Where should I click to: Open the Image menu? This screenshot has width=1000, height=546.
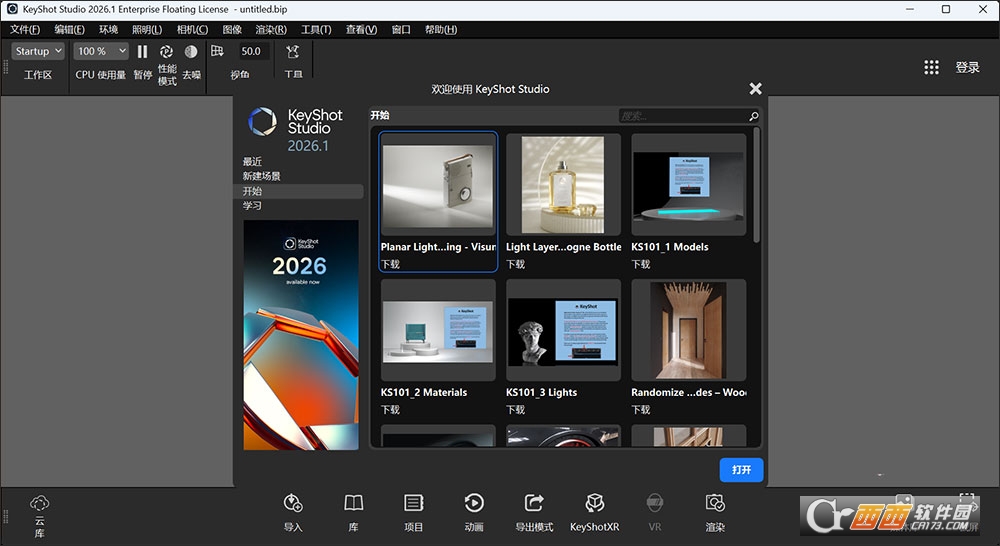pos(232,29)
